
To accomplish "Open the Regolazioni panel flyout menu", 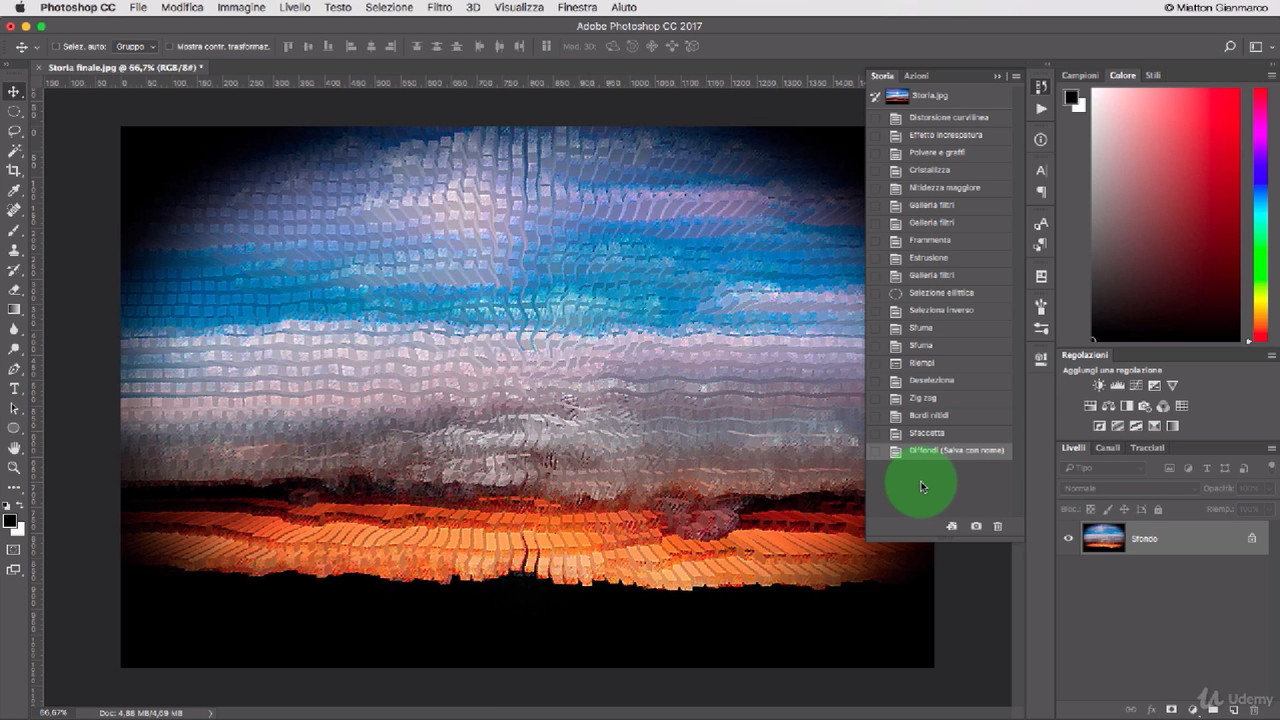I will coord(1272,355).
